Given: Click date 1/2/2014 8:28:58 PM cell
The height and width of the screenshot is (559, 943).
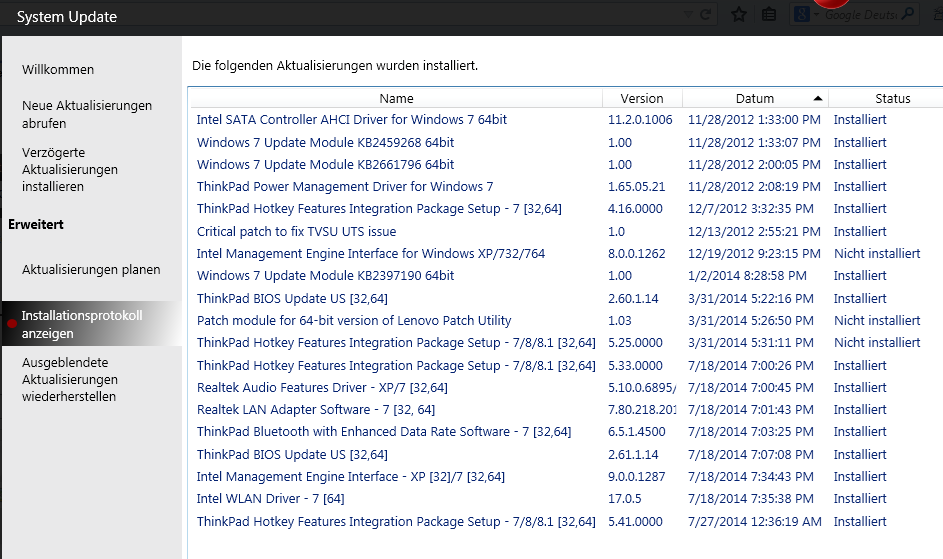Looking at the screenshot, I should 747,276.
